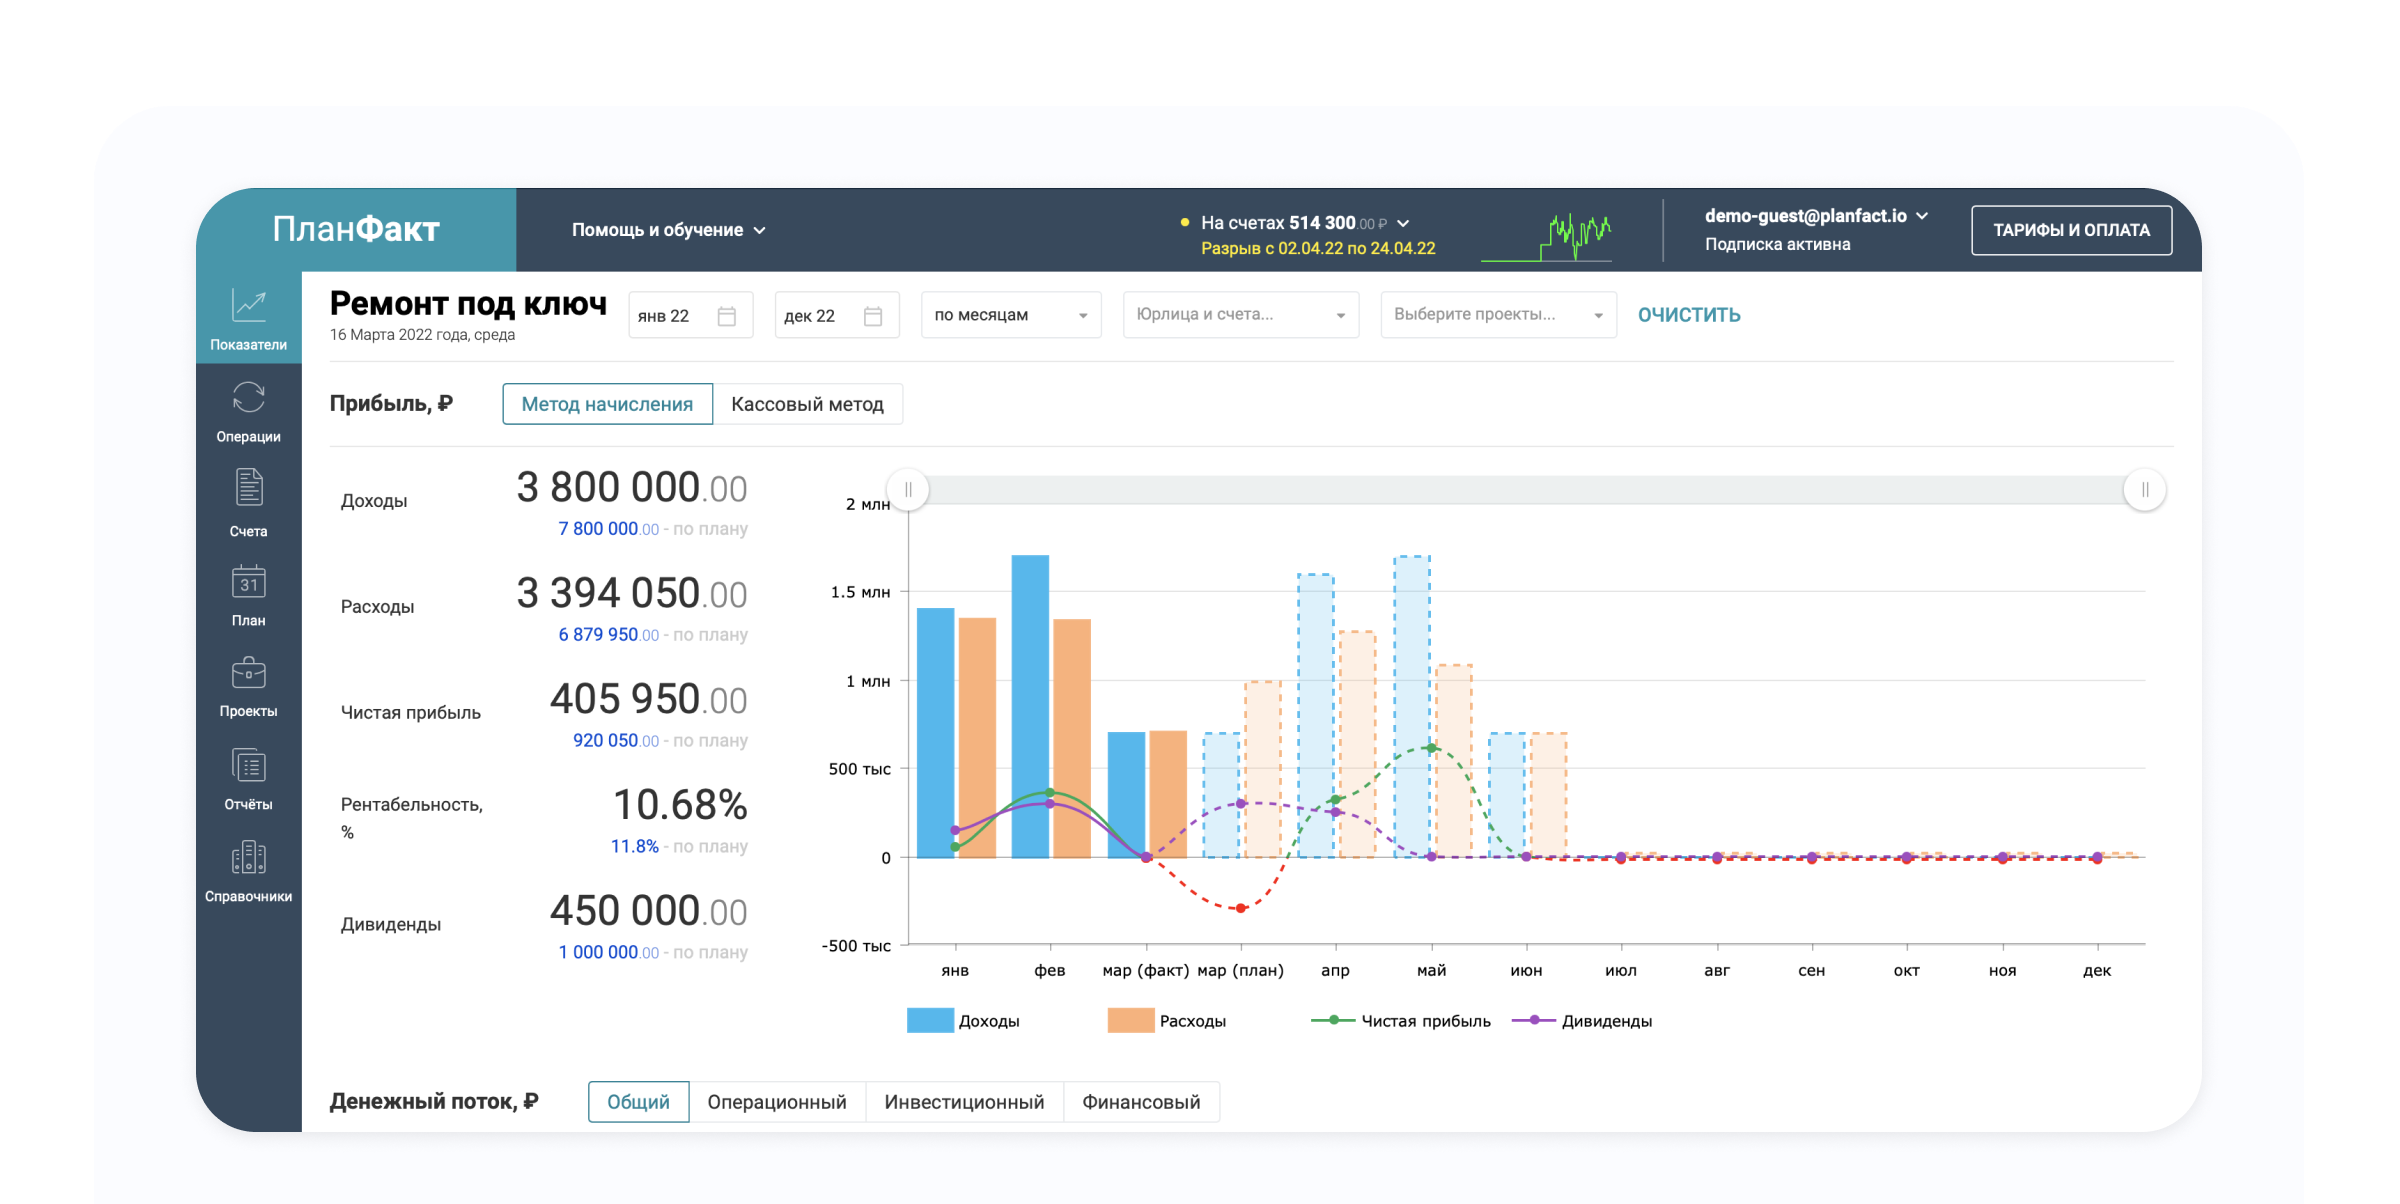Viewport: 2400px width, 1204px height.
Task: Click the янв 22 start date field
Action: pos(690,316)
